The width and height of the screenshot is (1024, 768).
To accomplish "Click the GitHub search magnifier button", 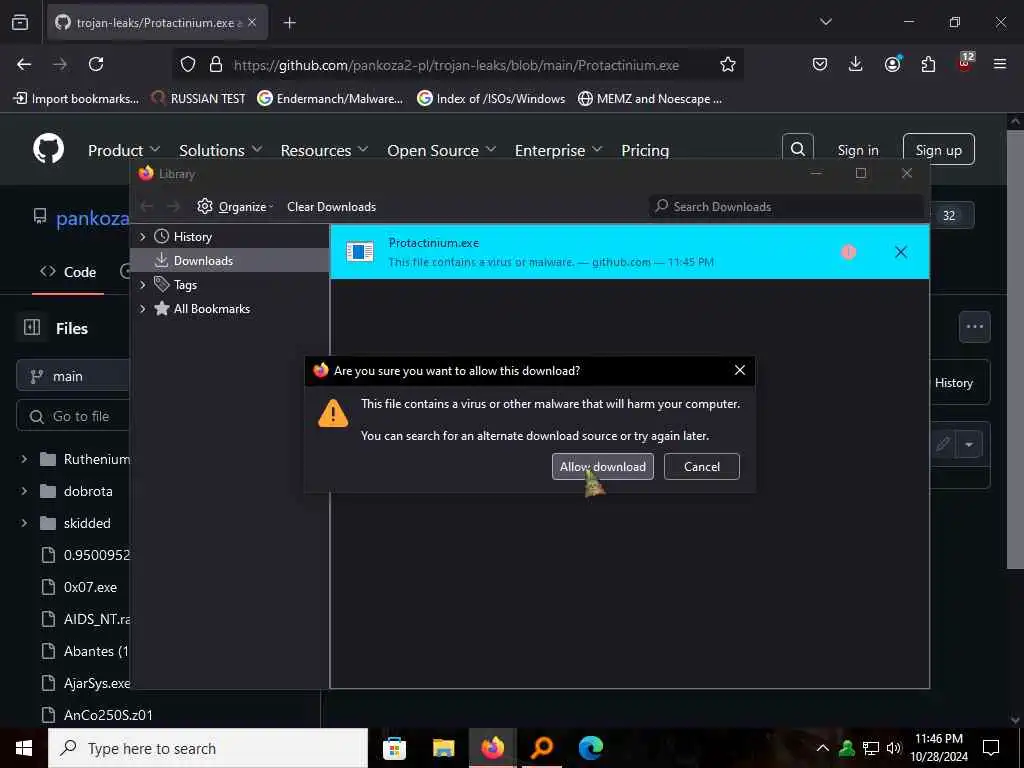I will click(x=797, y=149).
